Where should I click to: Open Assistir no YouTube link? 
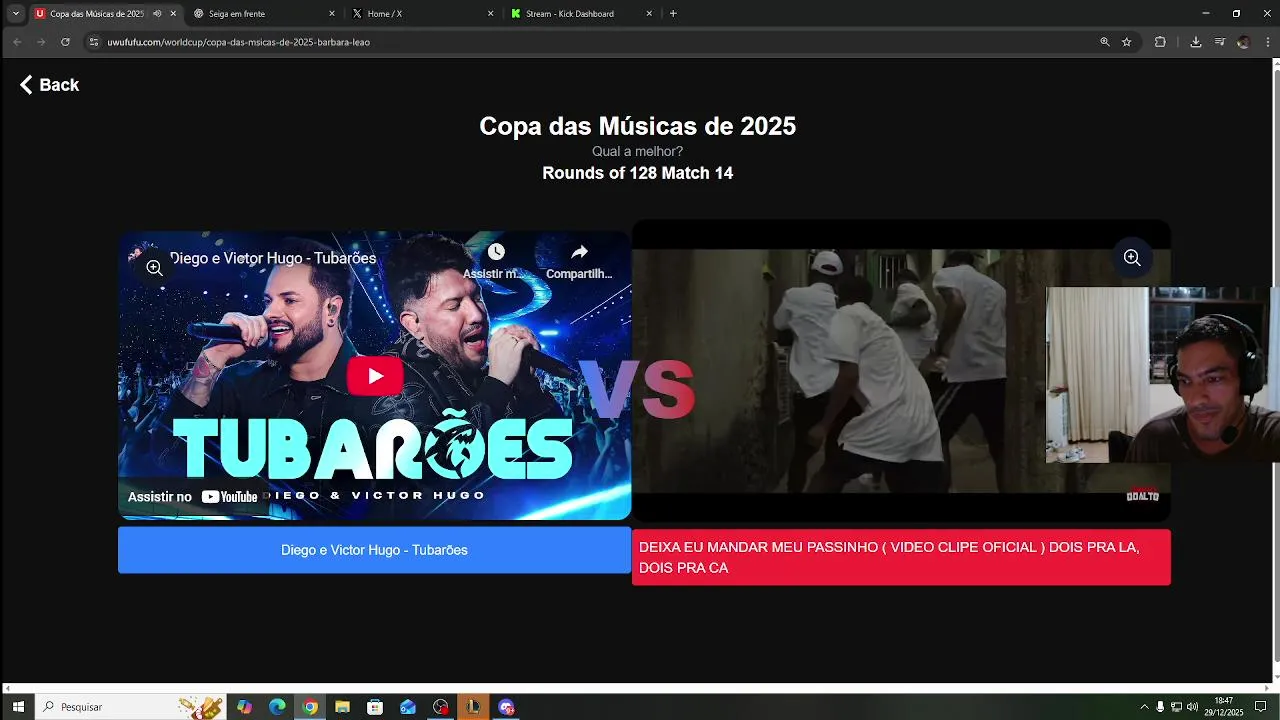tap(193, 497)
